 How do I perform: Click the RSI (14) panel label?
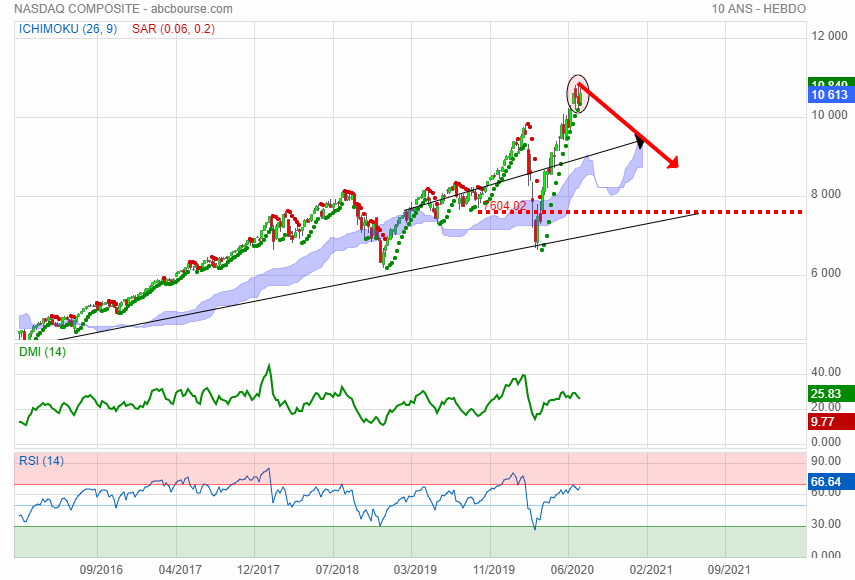coord(41,461)
